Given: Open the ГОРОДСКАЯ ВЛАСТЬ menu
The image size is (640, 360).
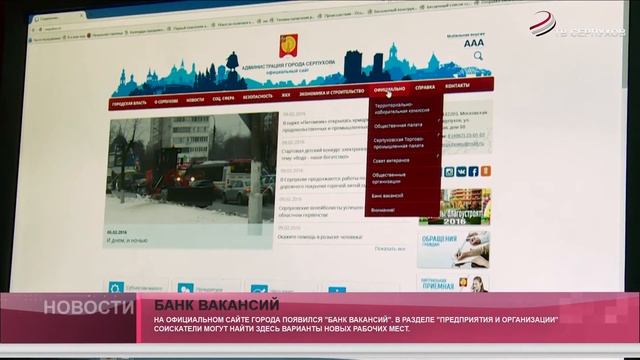Looking at the screenshot, I should pyautogui.click(x=129, y=103).
